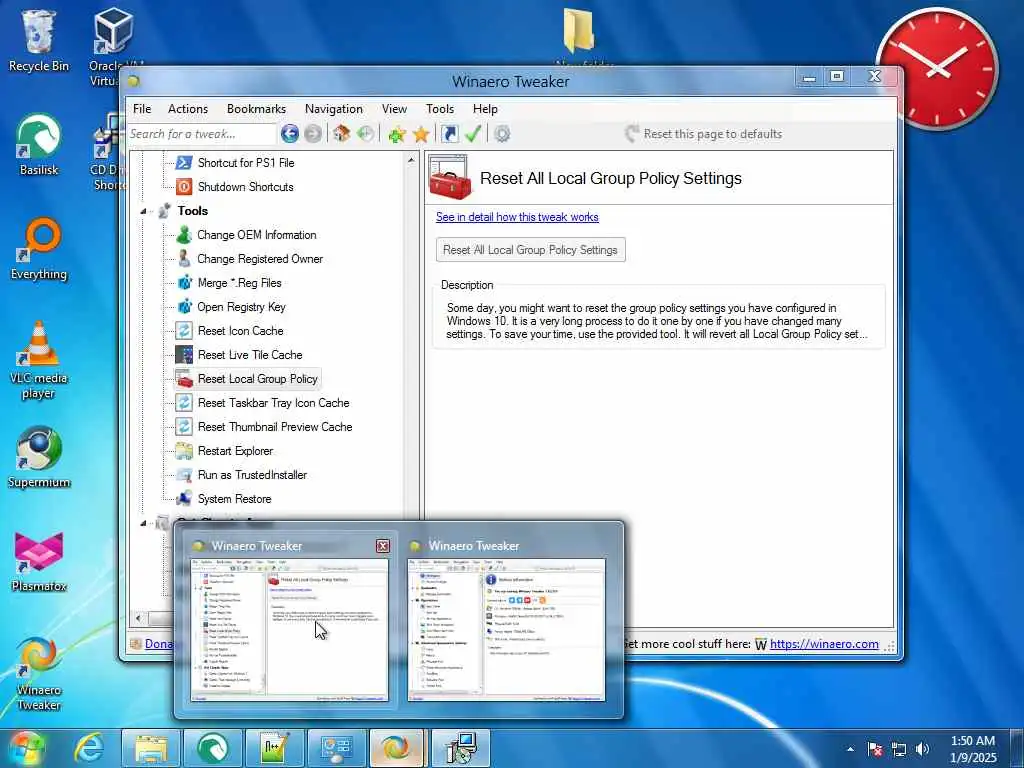Select the Everything desktop shortcut
Viewport: 1024px width, 768px height.
[39, 249]
